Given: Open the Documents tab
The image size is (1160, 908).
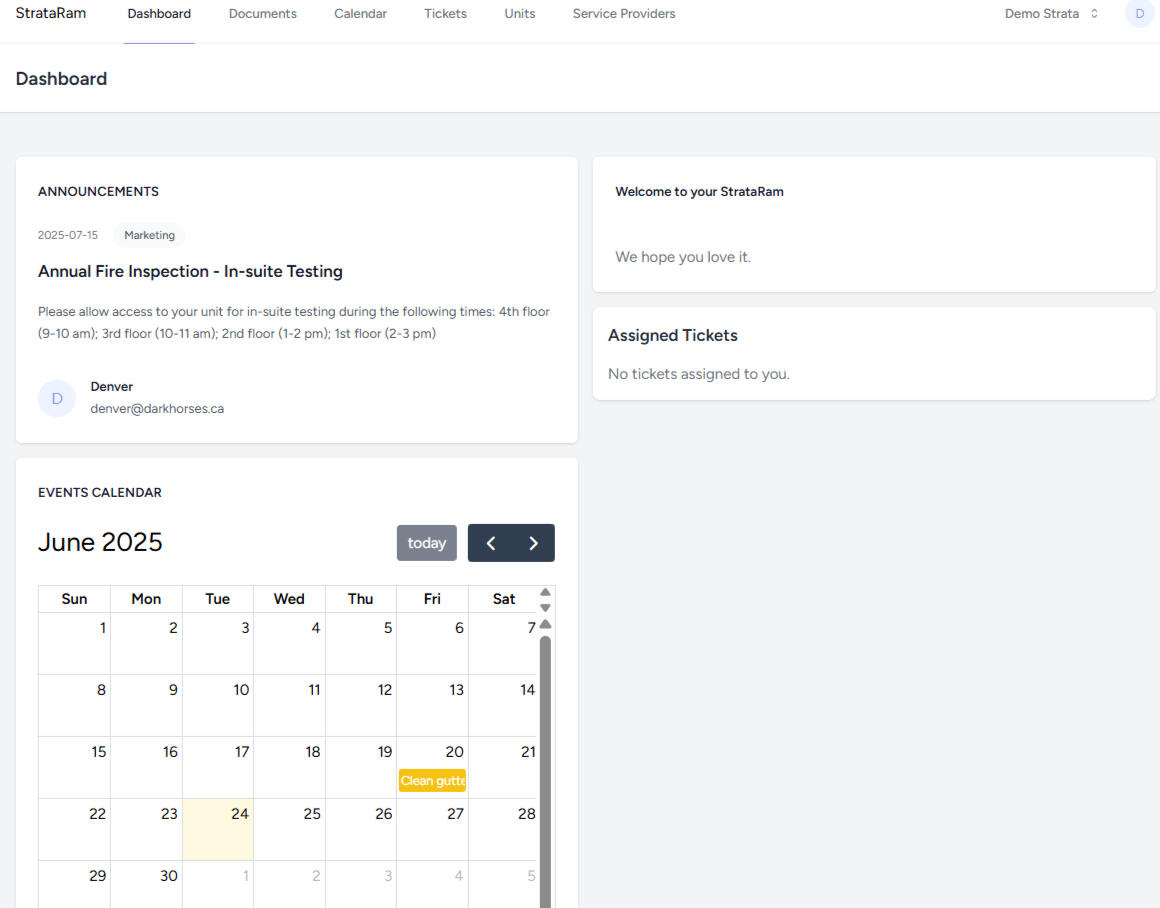Looking at the screenshot, I should 262,14.
